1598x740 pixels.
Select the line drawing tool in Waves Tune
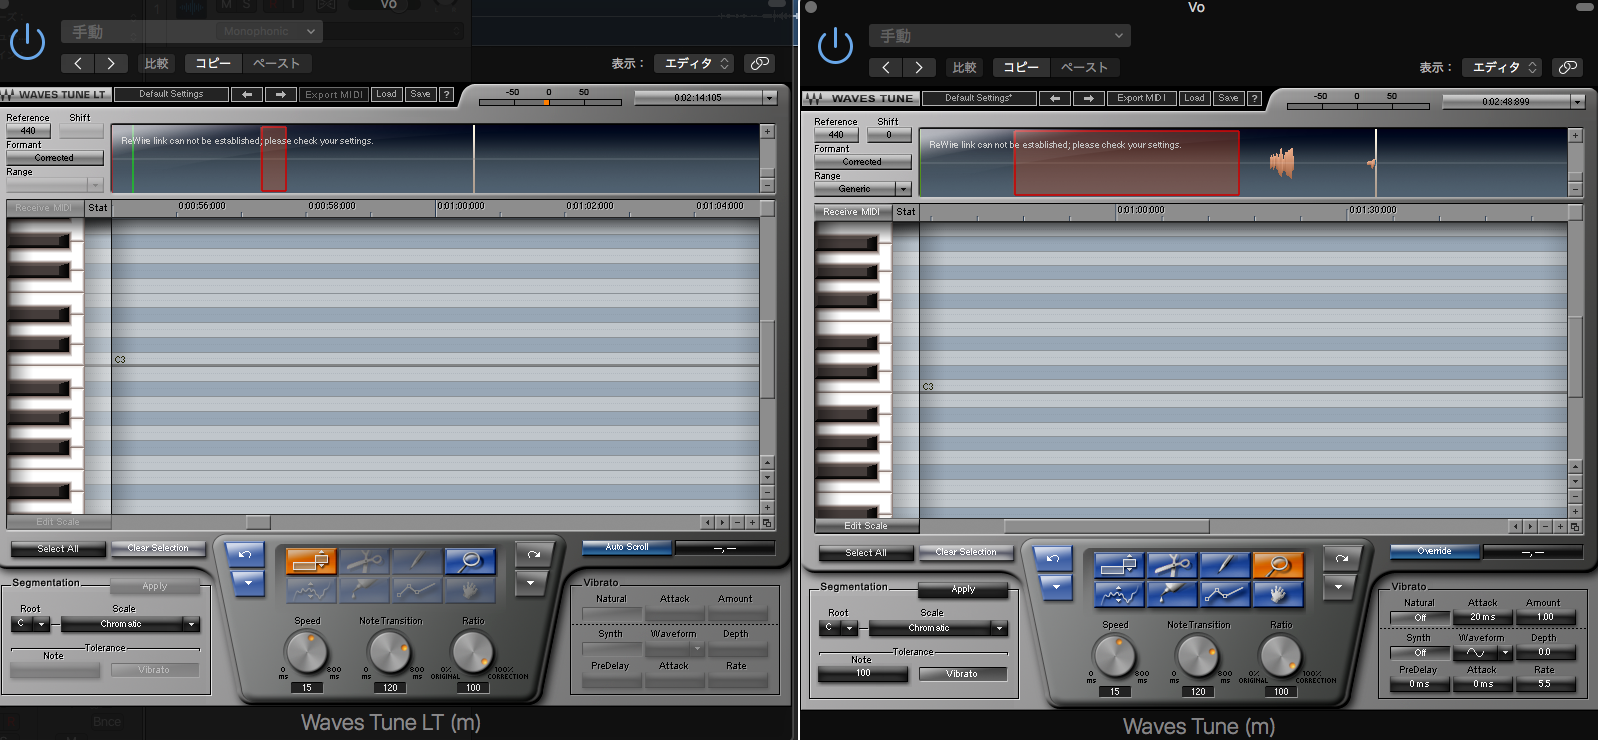[1225, 594]
